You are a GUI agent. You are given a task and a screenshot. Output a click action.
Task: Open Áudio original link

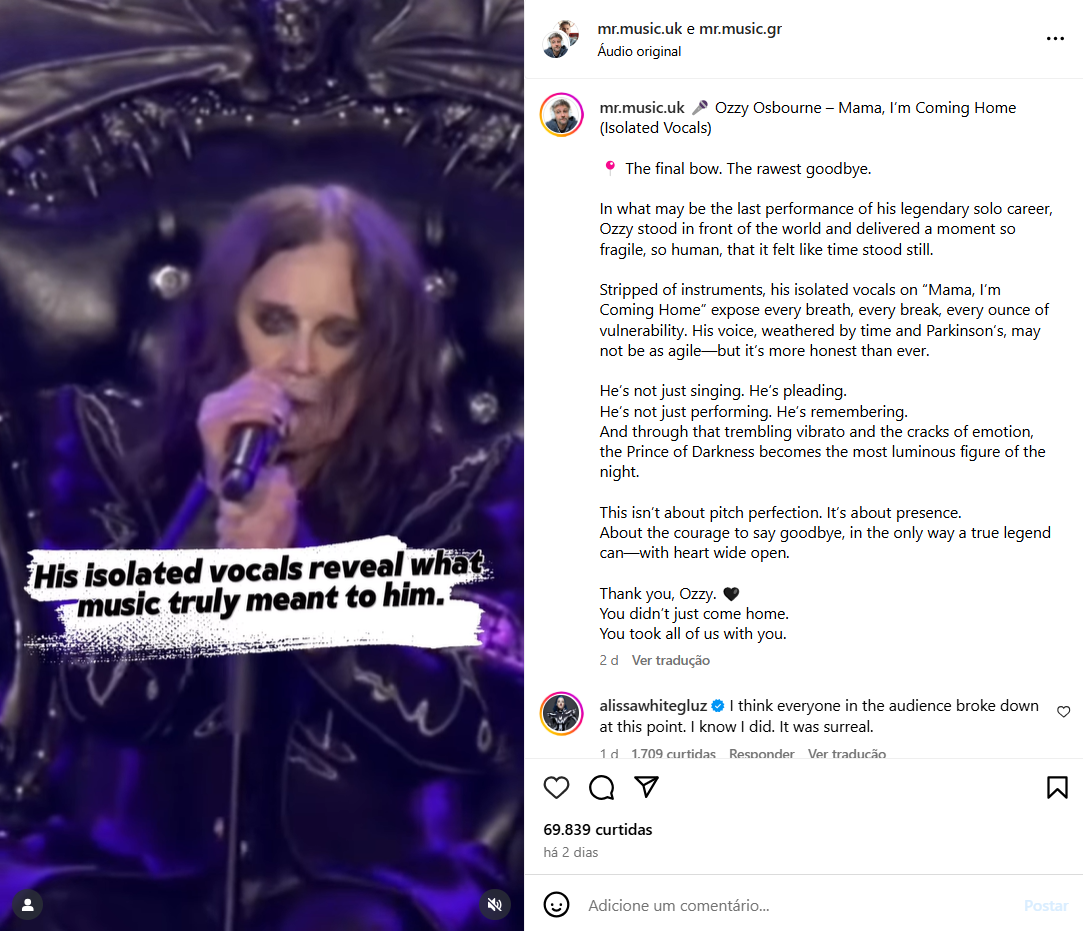coord(639,51)
